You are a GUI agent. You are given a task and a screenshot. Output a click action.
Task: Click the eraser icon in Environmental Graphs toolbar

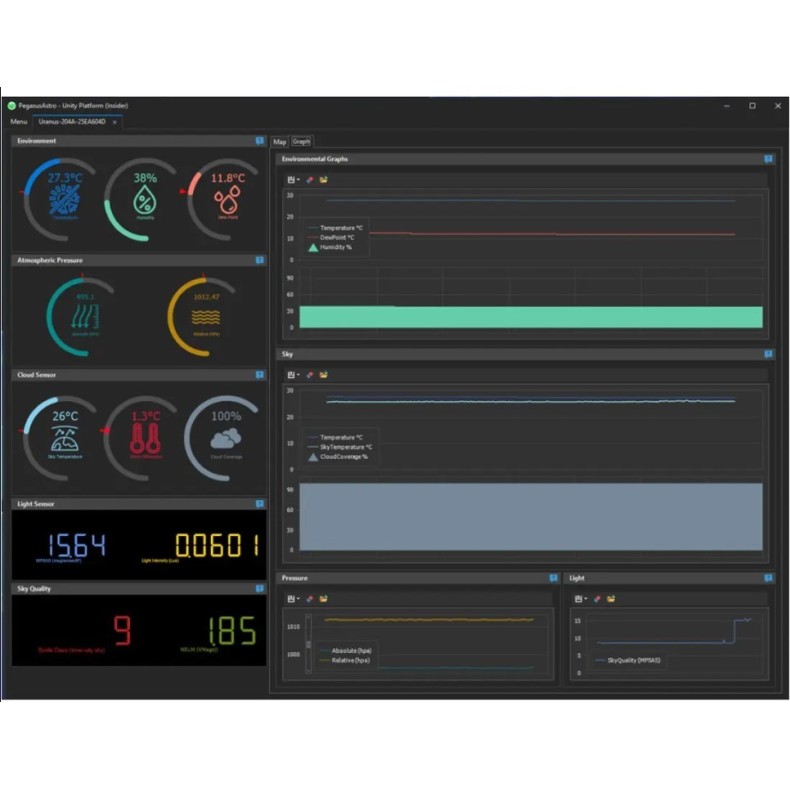coord(310,180)
